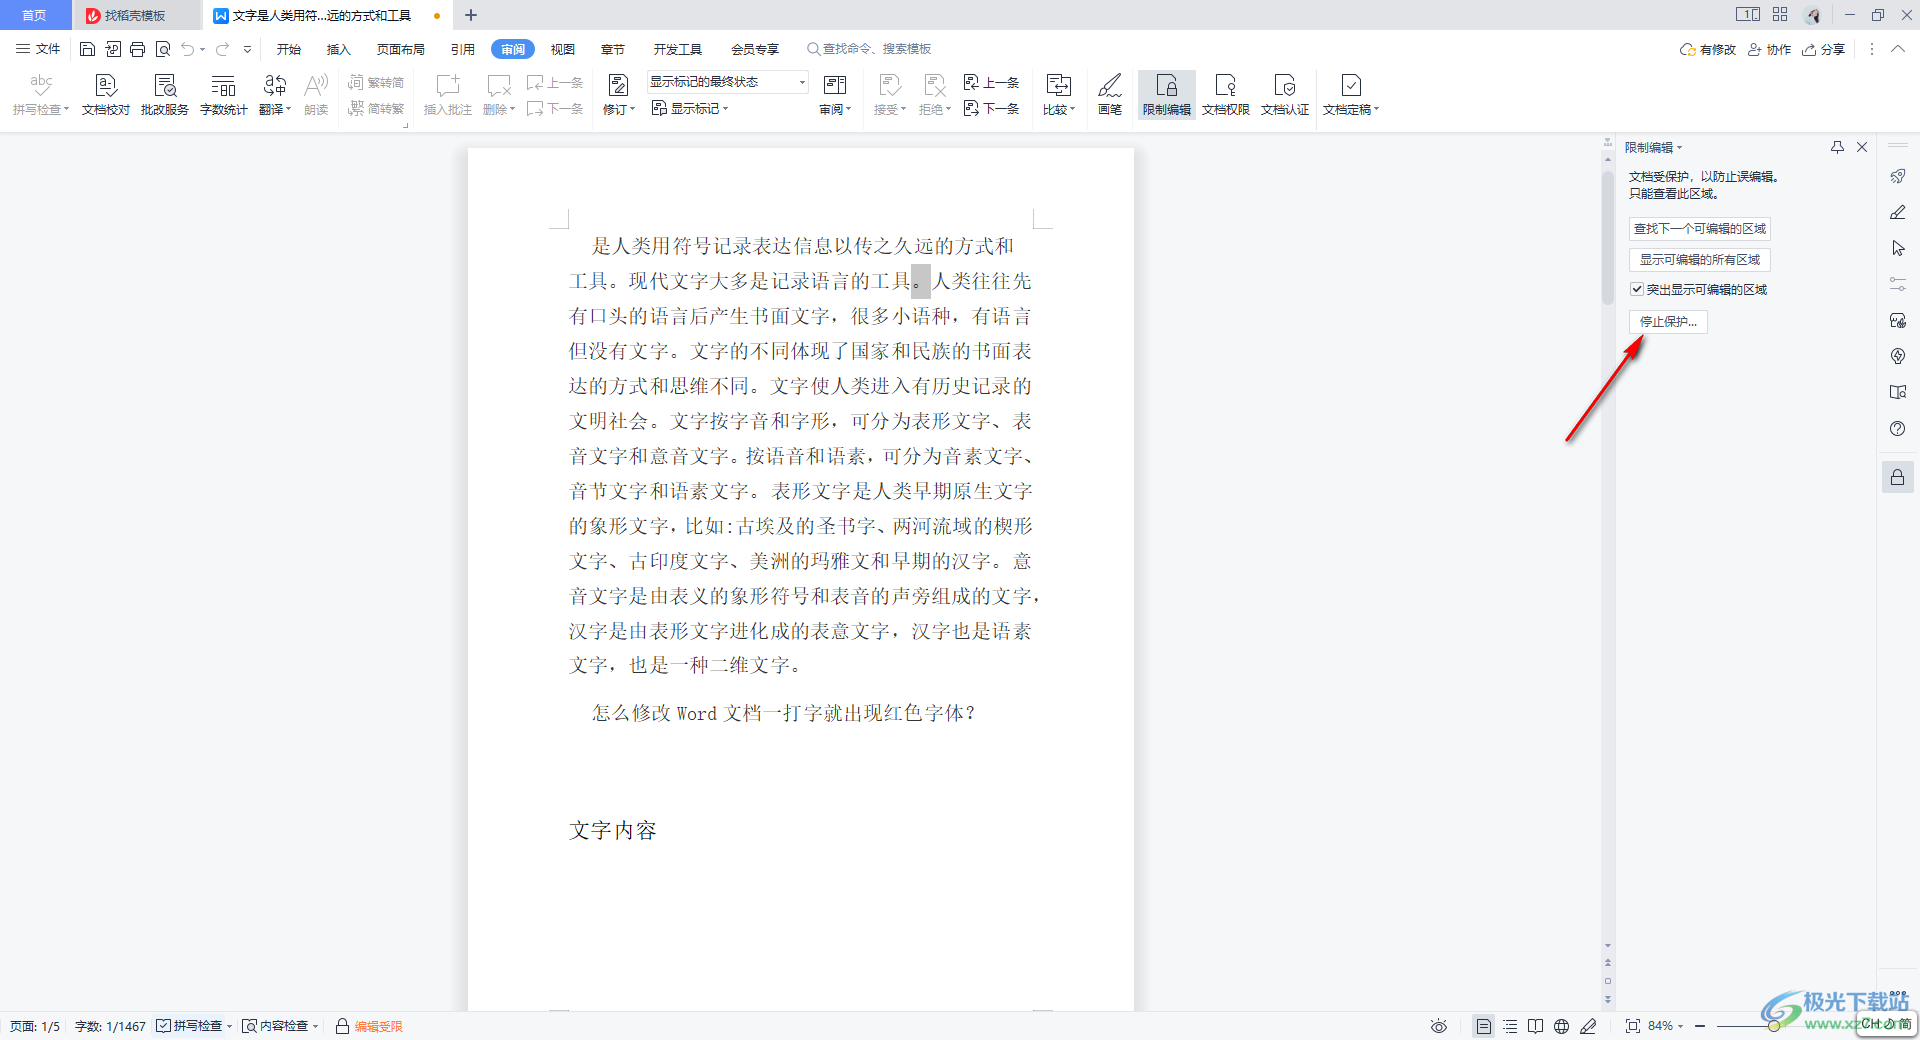Click the 停止保护 button

coord(1668,322)
